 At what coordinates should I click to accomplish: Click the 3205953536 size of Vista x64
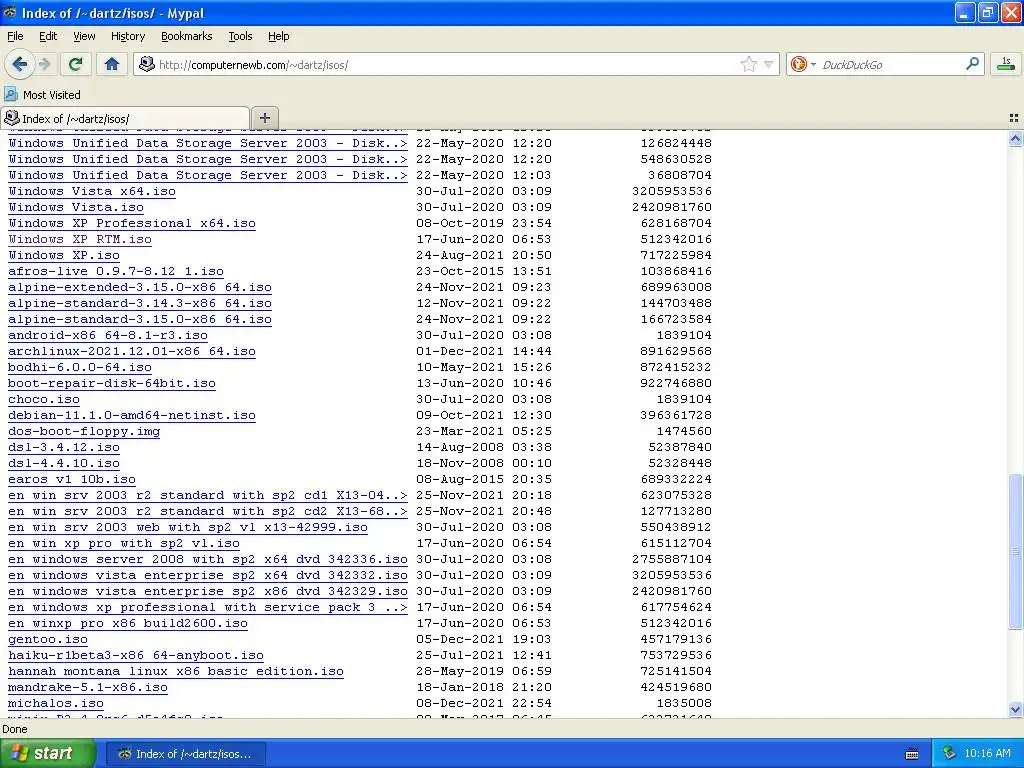point(671,191)
